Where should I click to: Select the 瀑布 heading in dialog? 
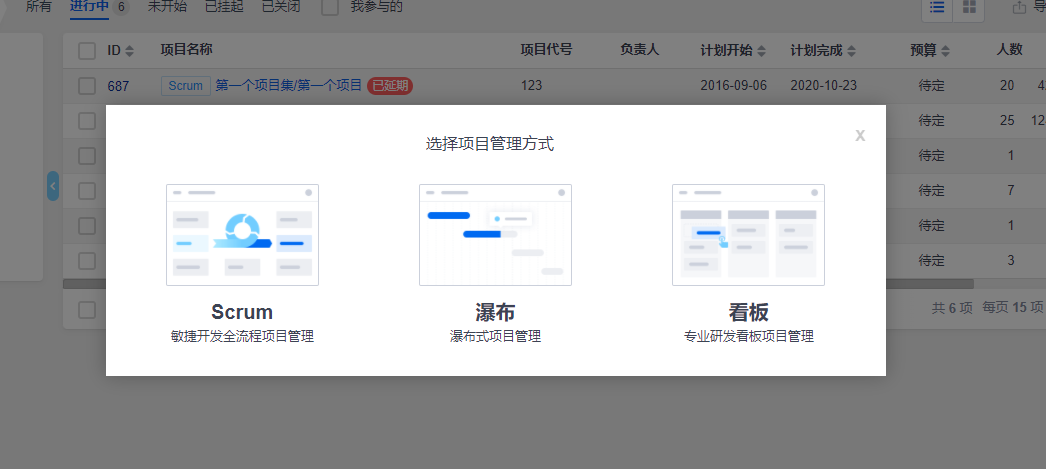coord(495,312)
